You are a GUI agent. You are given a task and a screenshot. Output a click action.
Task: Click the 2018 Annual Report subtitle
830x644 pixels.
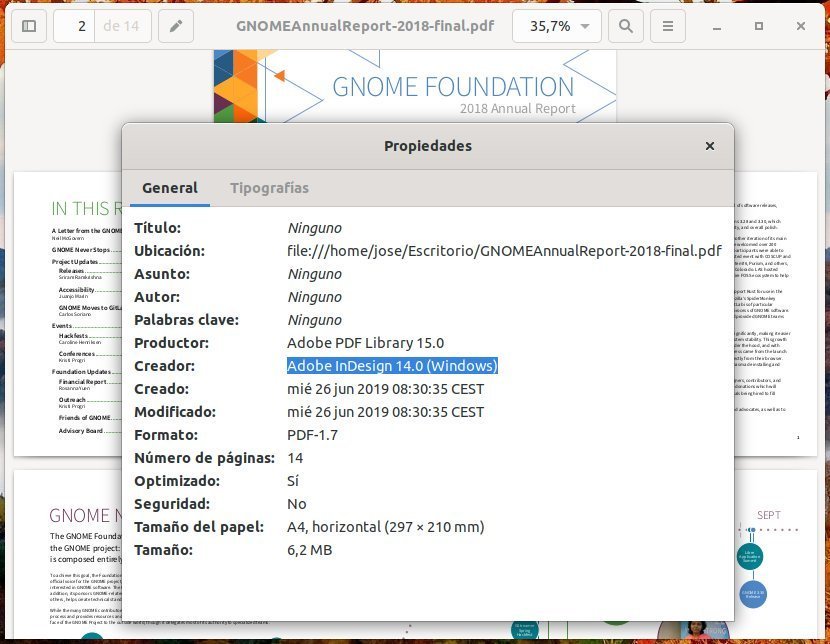[517, 108]
